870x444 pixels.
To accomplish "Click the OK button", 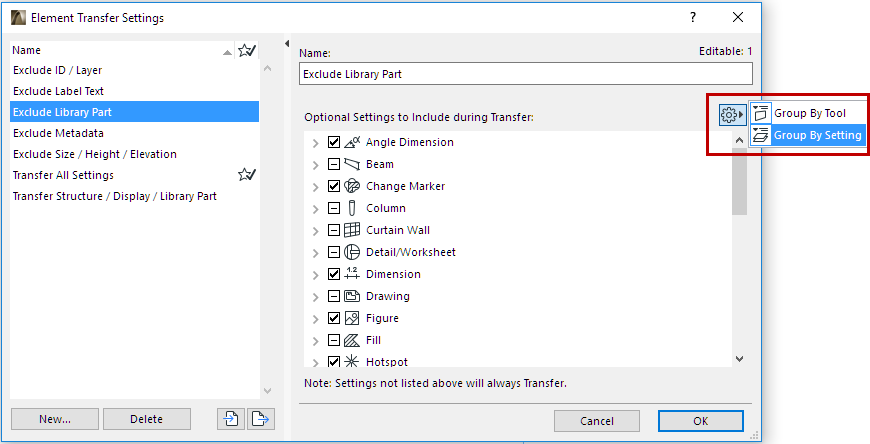I will pyautogui.click(x=701, y=421).
